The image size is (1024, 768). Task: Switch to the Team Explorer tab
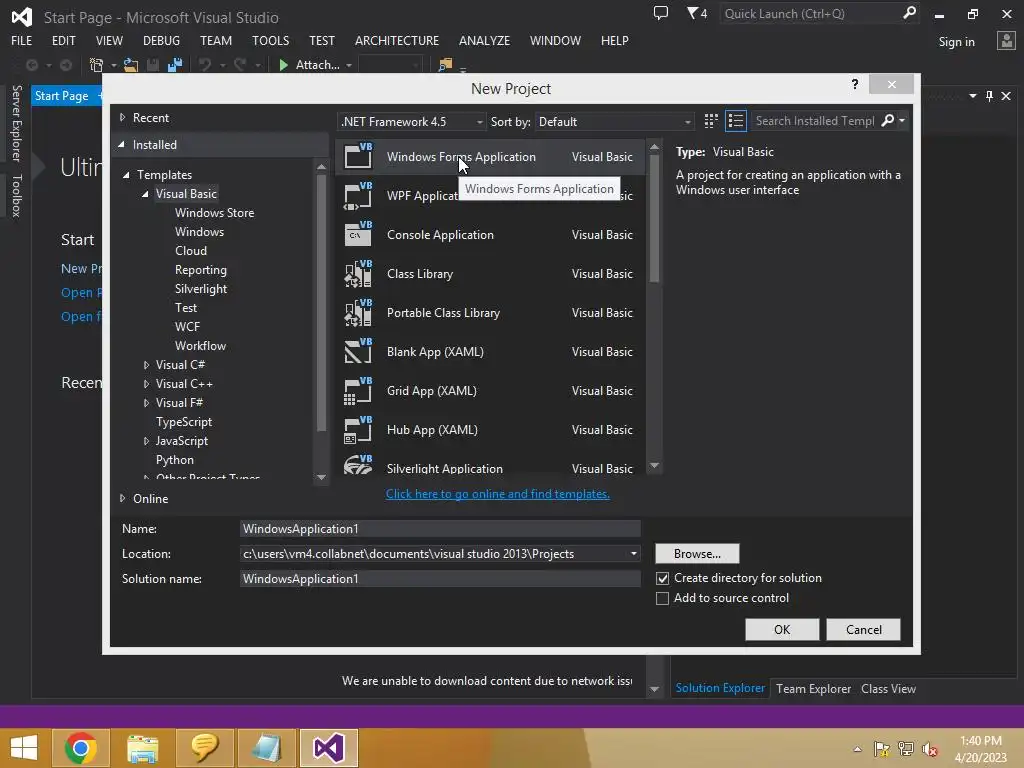coord(813,688)
